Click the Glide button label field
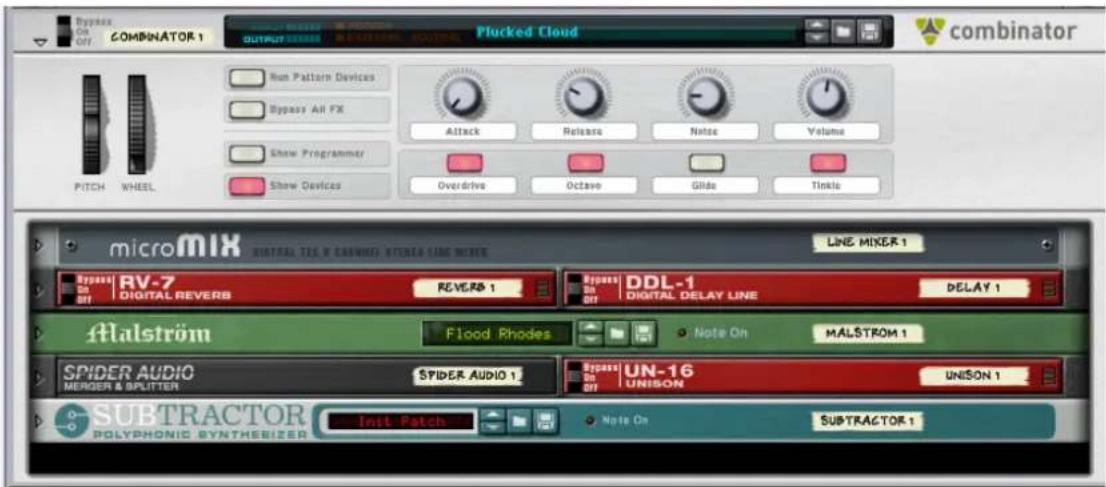Viewport: 1106px width, 487px height. [705, 186]
